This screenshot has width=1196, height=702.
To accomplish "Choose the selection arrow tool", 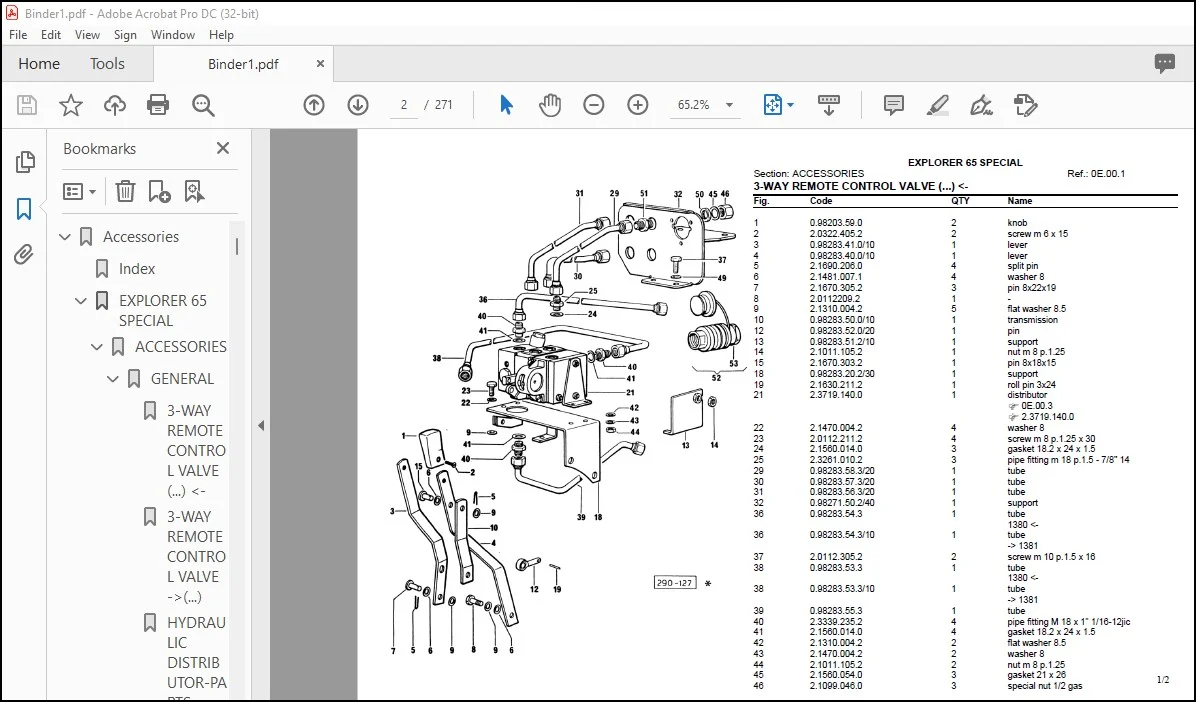I will coord(506,105).
